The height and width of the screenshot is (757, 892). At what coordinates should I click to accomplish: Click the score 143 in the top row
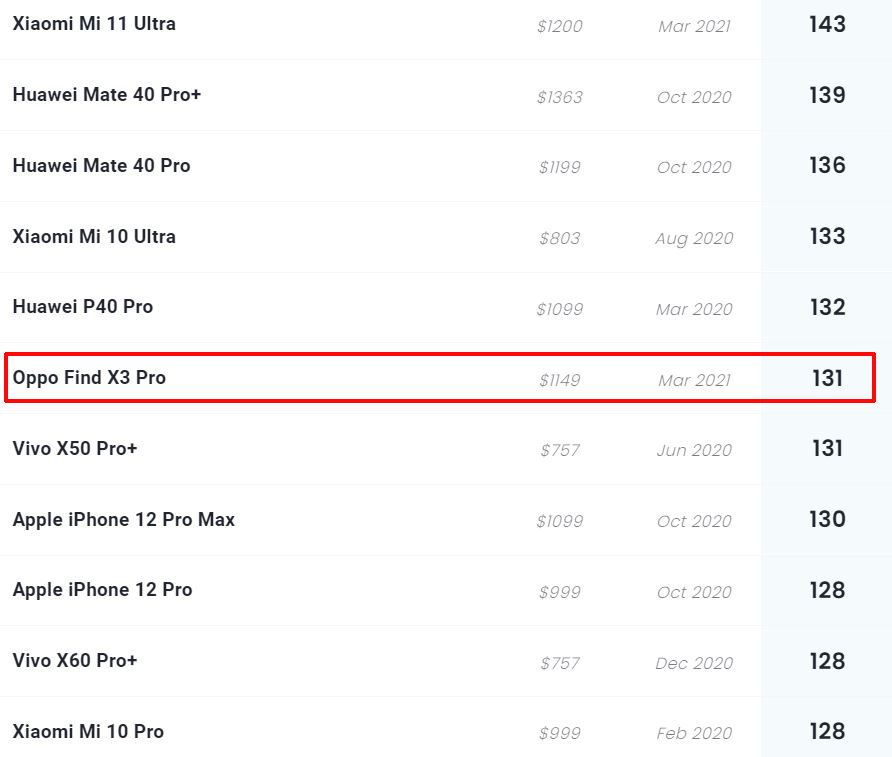(x=827, y=24)
